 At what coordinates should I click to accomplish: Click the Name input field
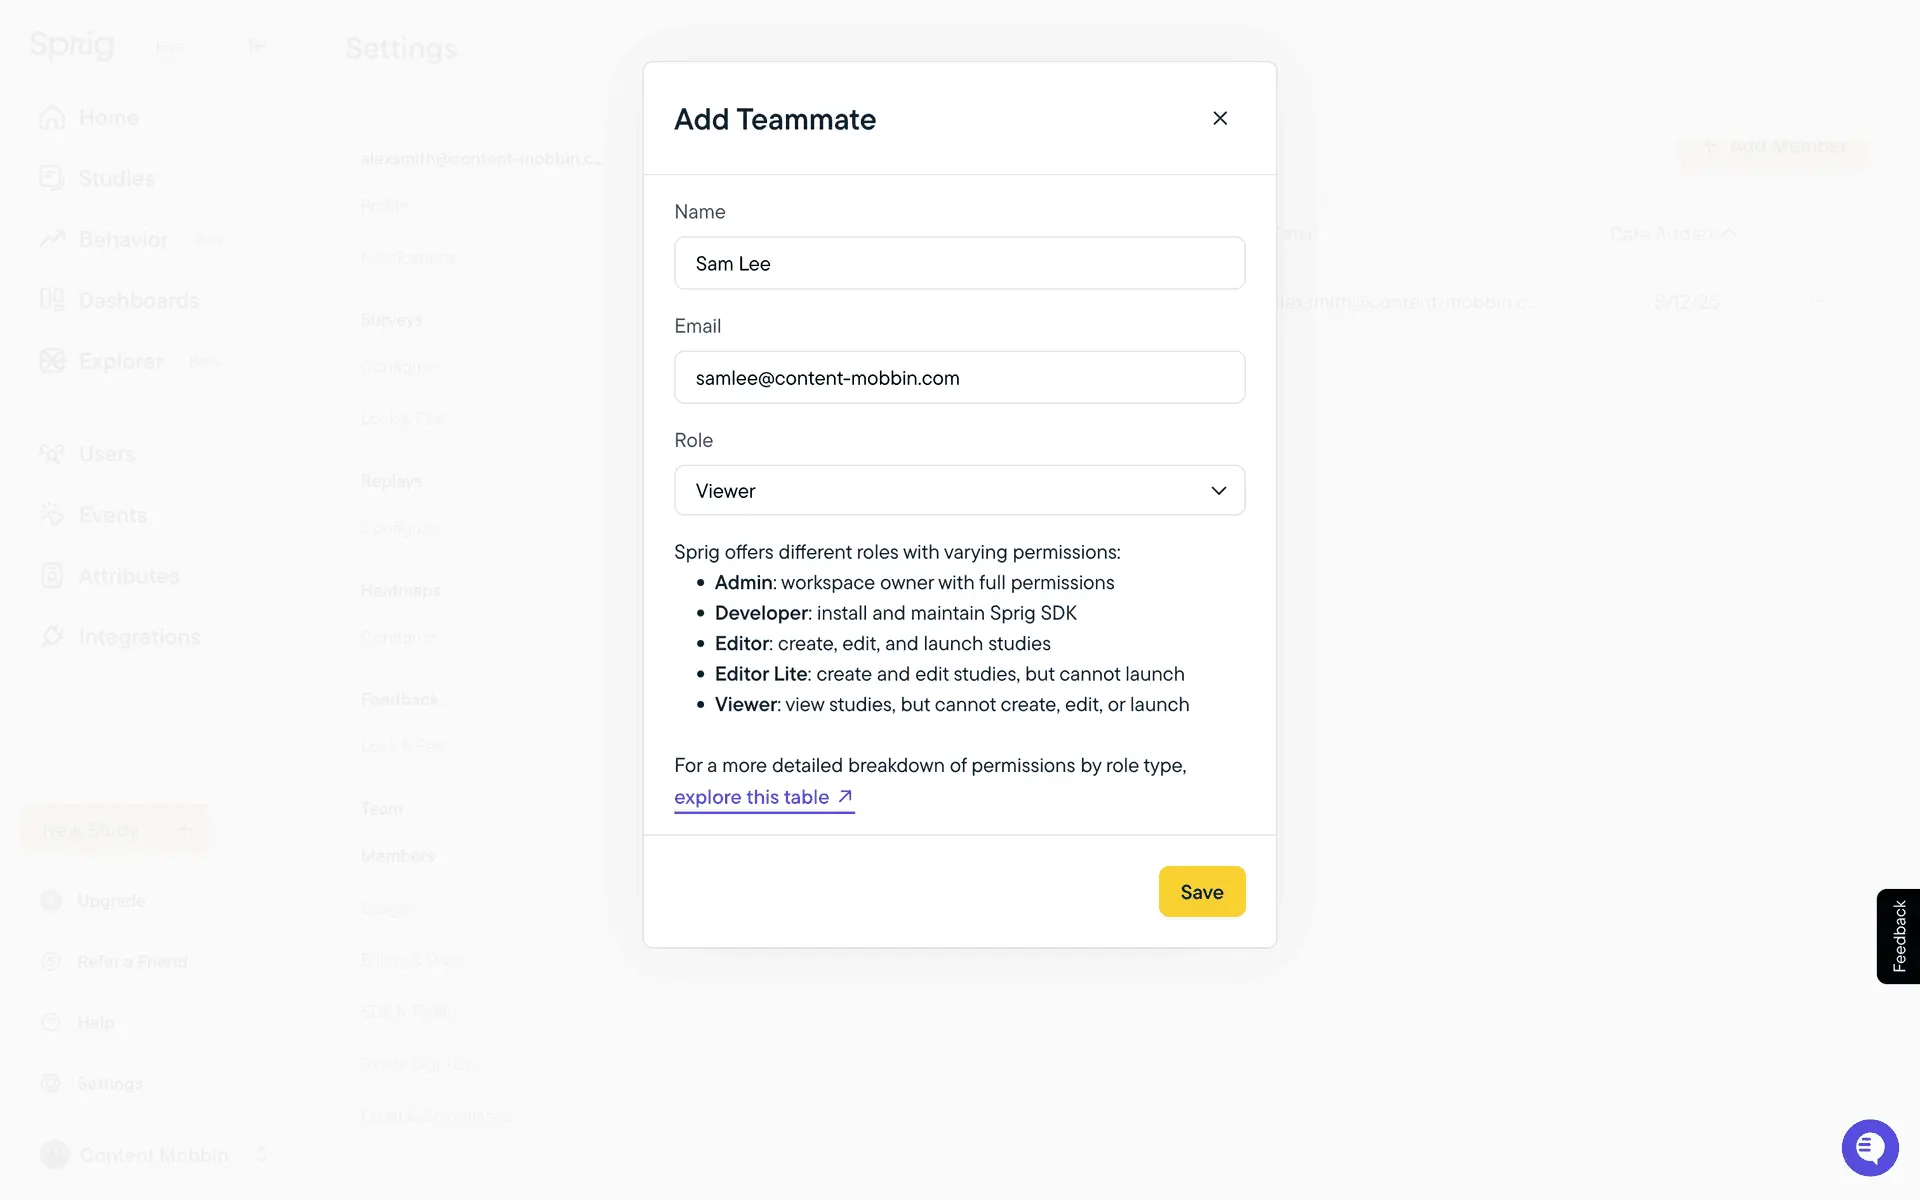pyautogui.click(x=959, y=263)
